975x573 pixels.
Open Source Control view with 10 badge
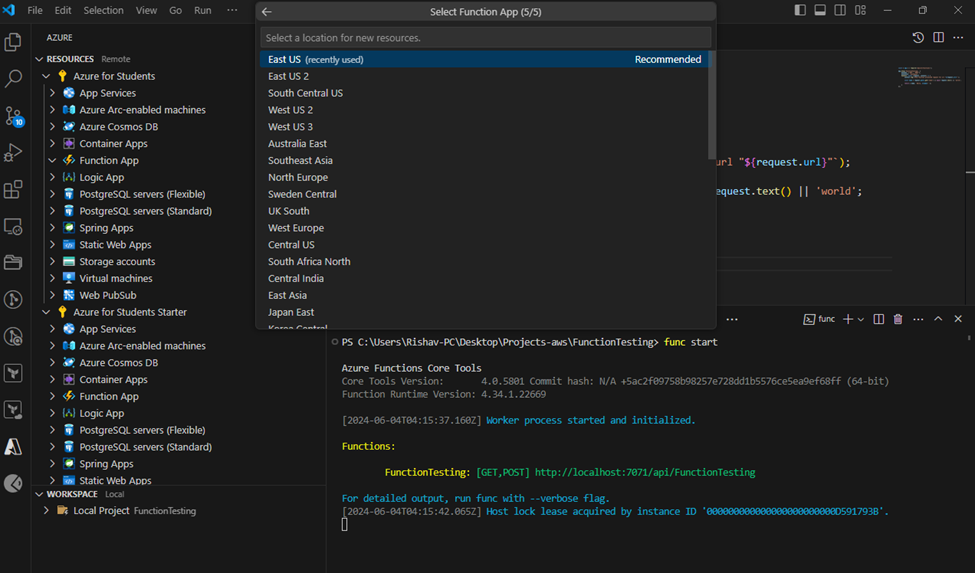[x=13, y=116]
